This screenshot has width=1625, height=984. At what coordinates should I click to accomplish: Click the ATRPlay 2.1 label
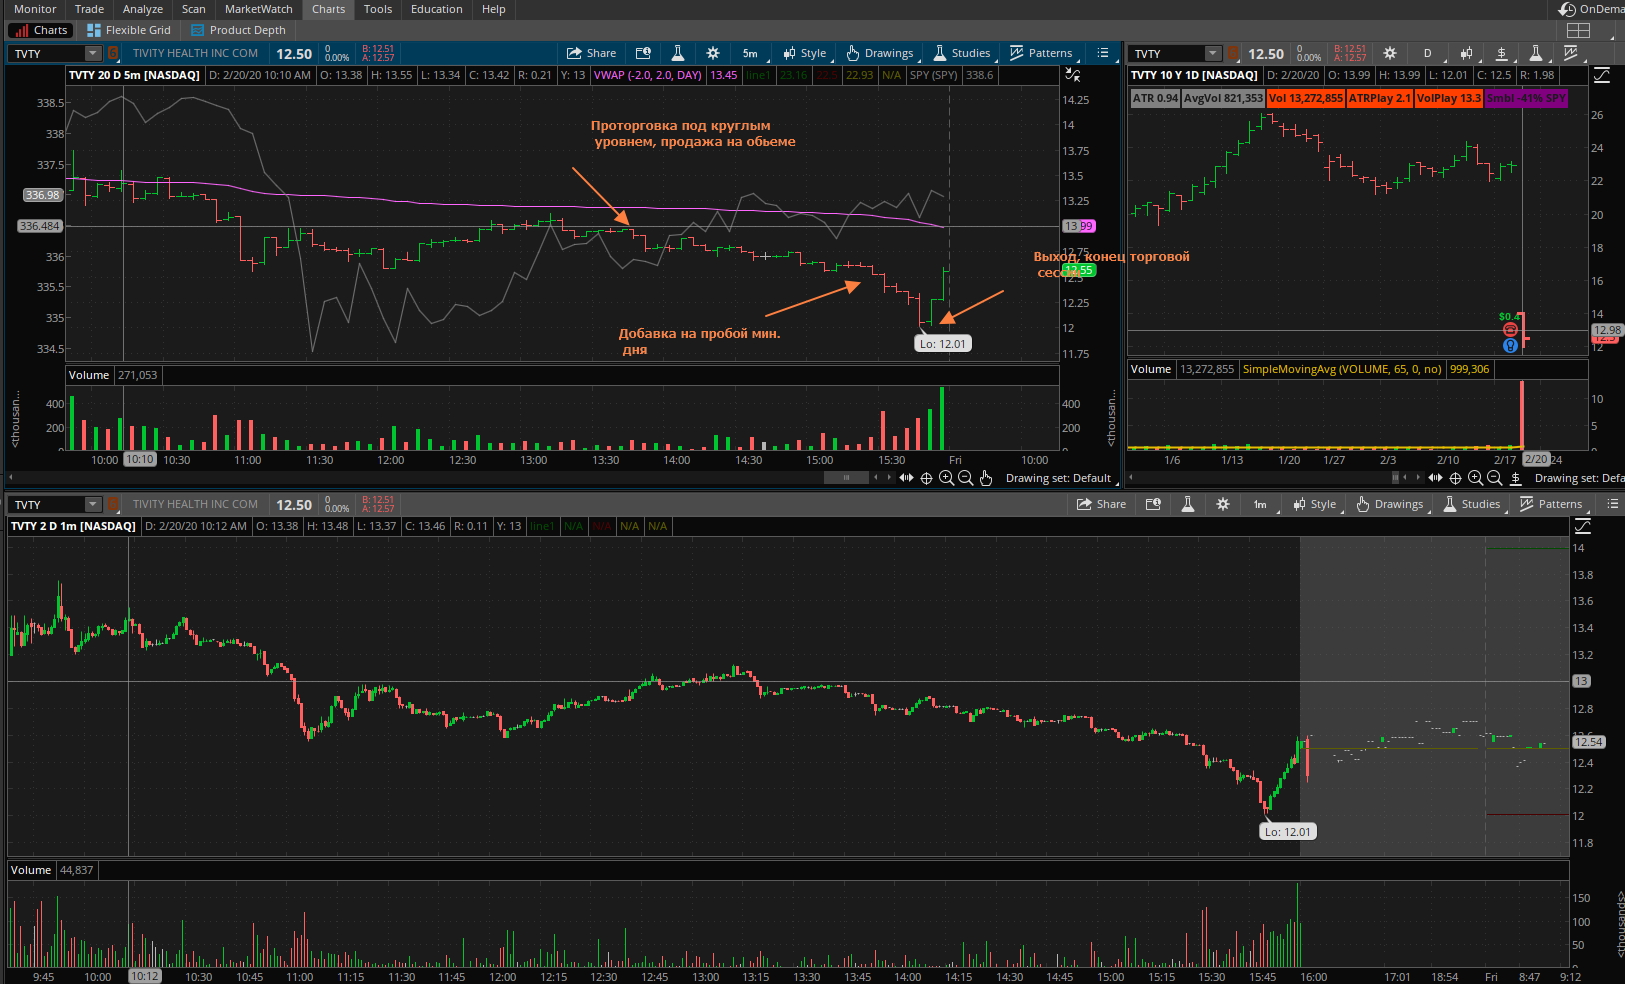click(x=1379, y=98)
